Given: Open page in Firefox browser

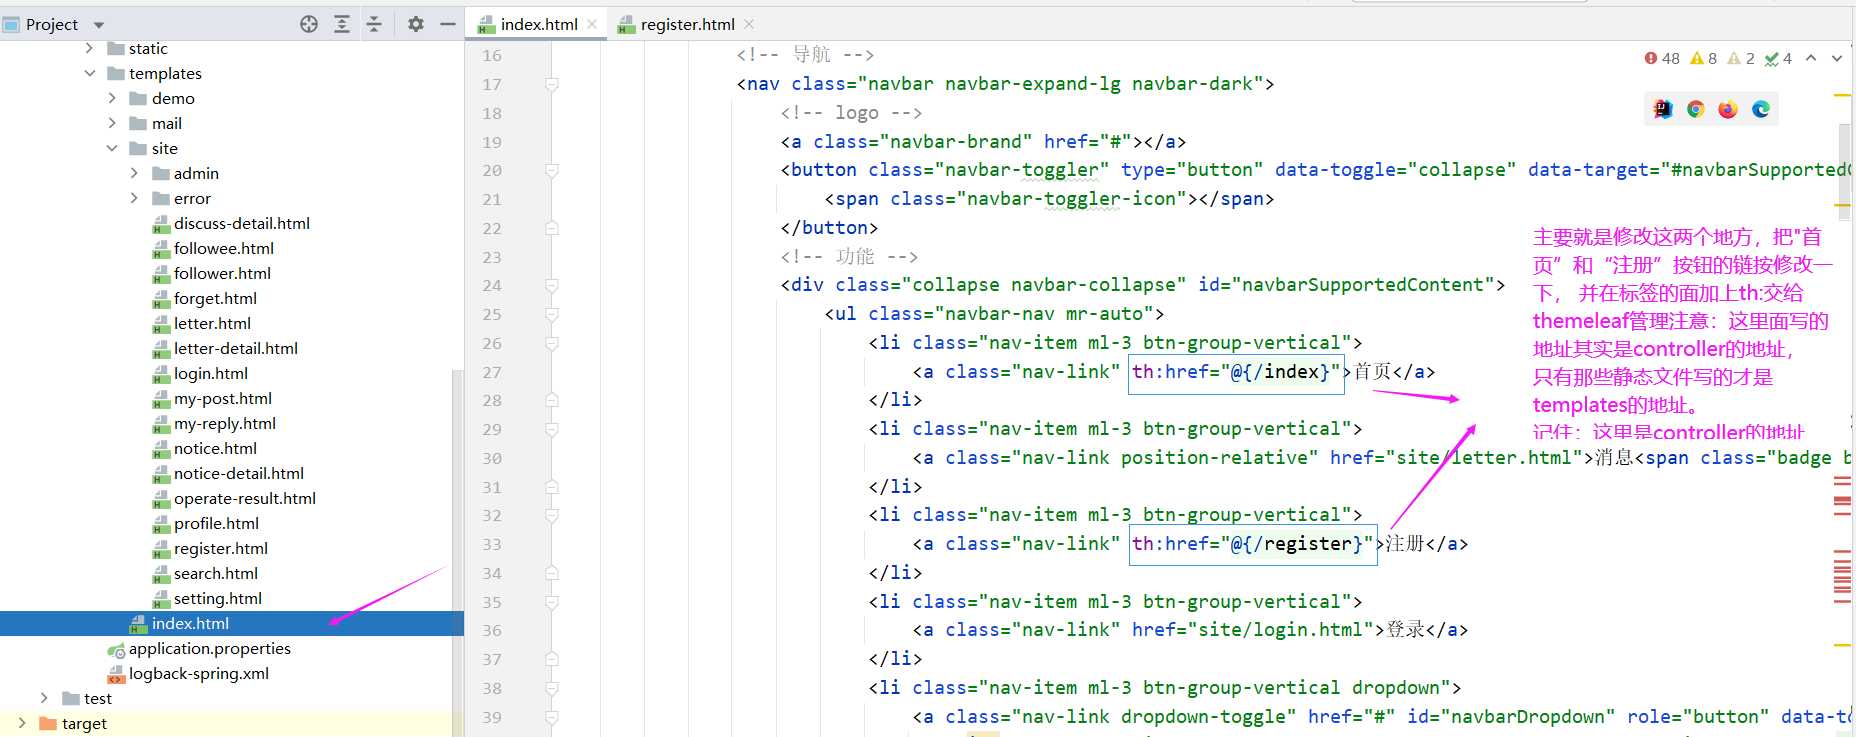Looking at the screenshot, I should click(1728, 109).
